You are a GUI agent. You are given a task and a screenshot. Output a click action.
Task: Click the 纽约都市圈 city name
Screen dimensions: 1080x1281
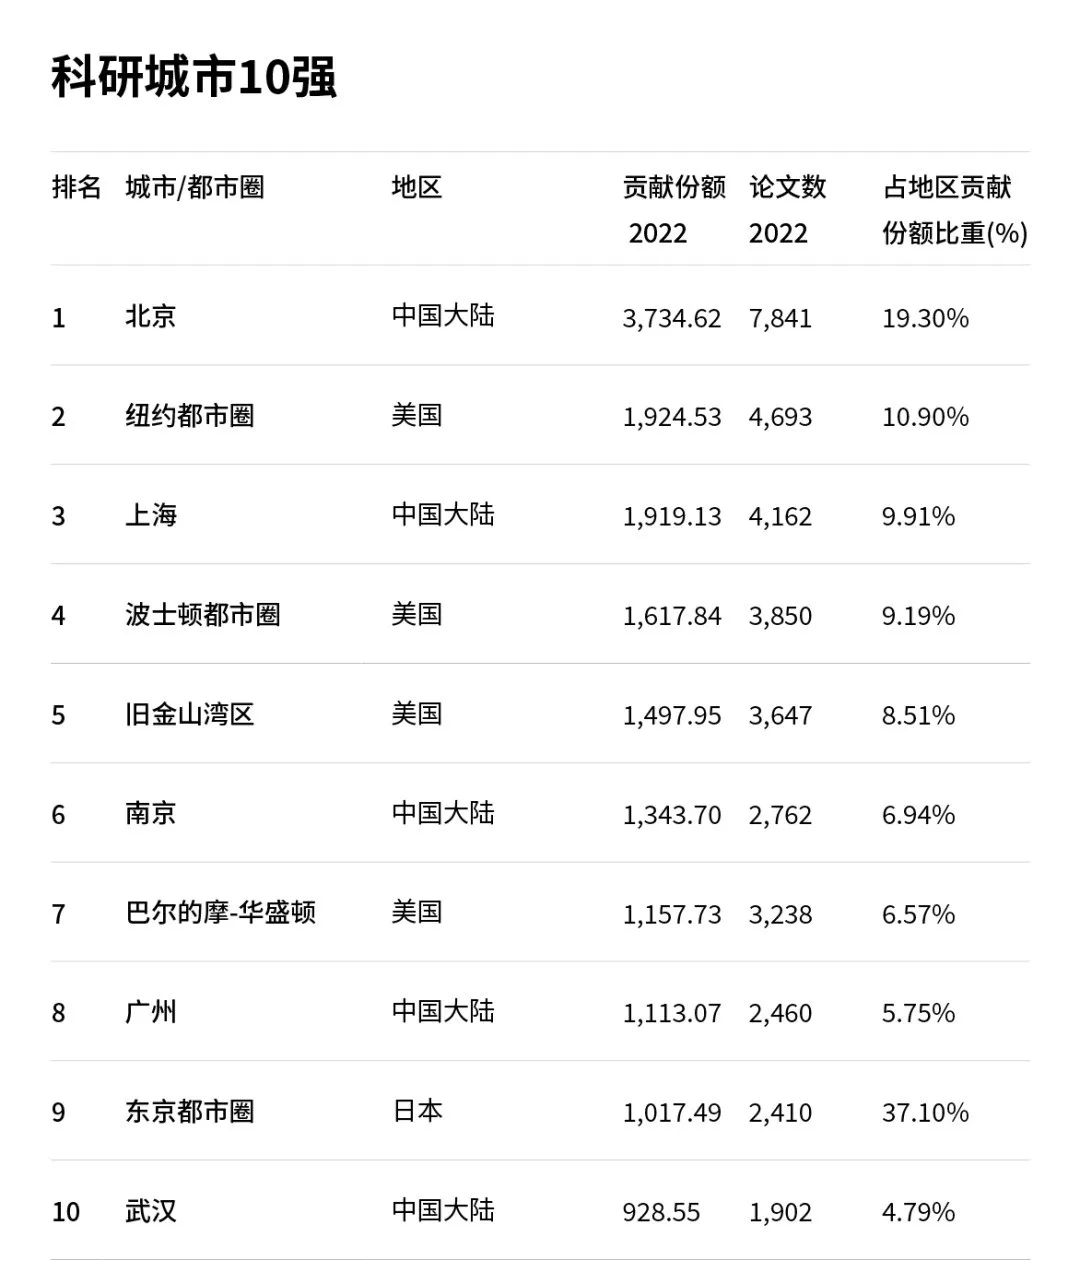pos(190,416)
